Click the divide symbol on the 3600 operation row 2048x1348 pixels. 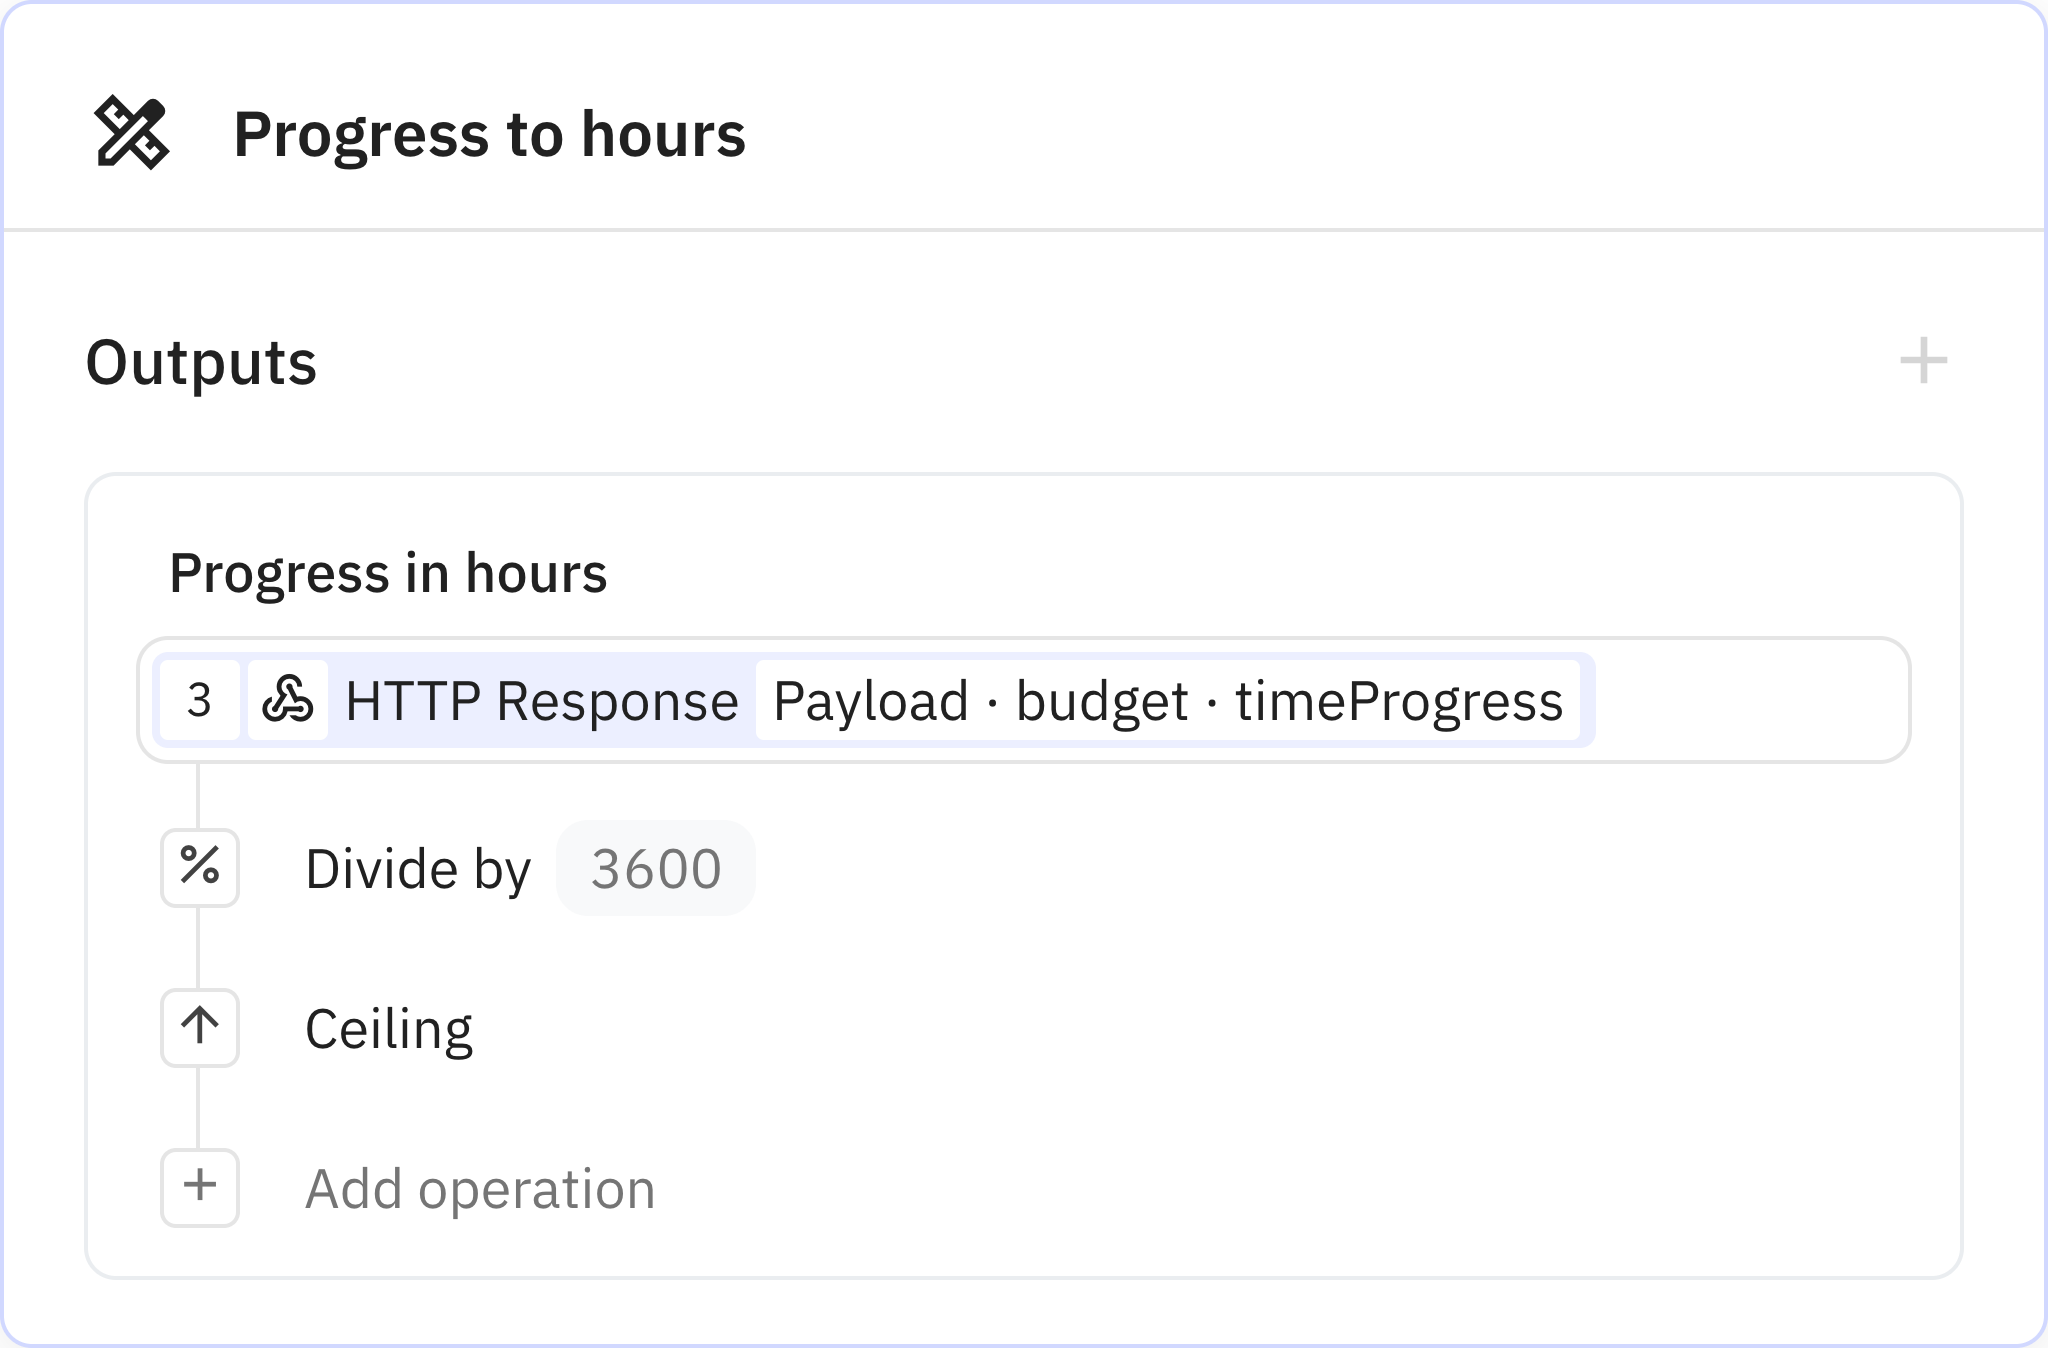tap(200, 868)
